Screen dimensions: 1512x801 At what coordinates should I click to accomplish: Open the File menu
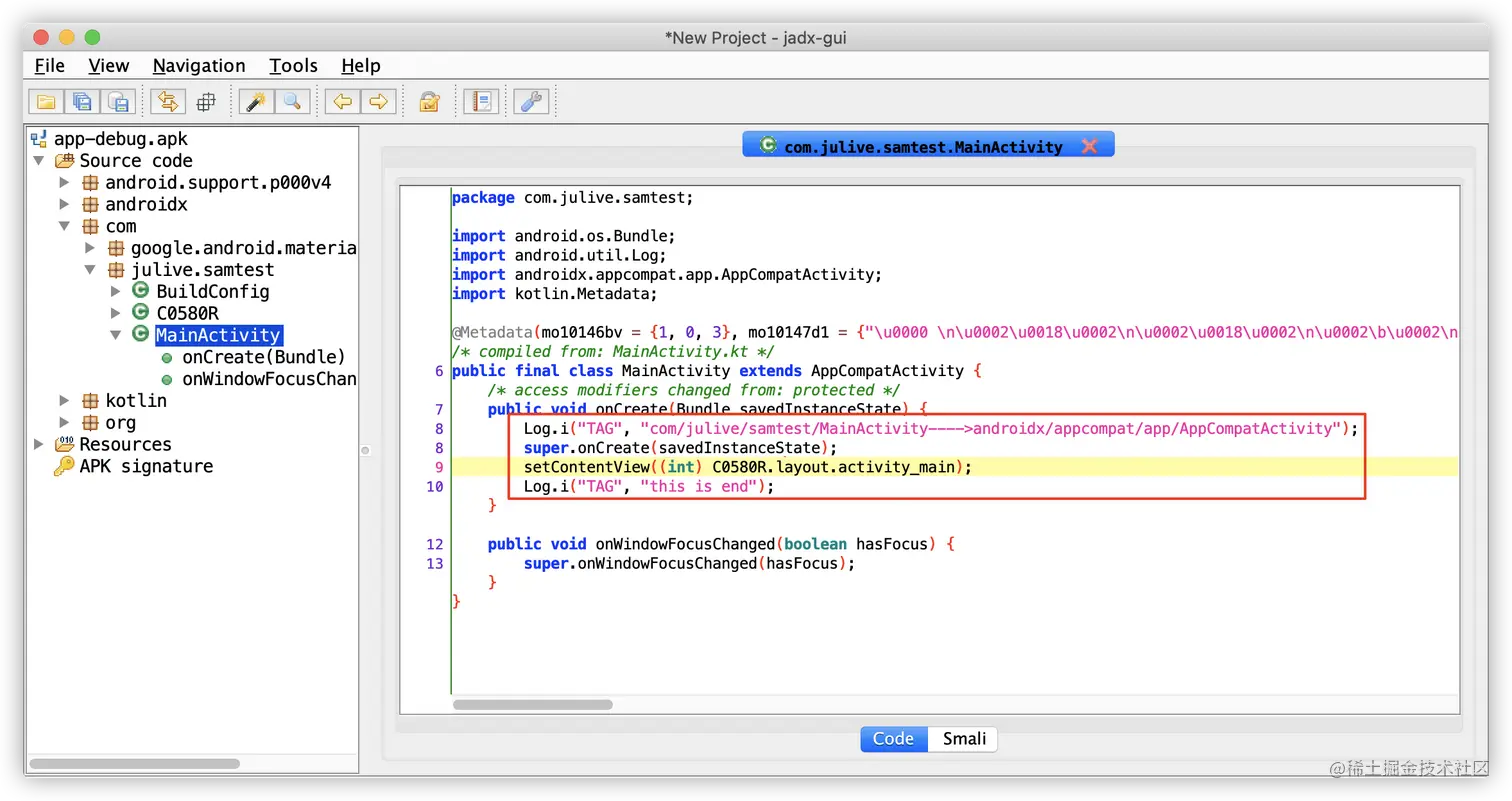(x=49, y=66)
